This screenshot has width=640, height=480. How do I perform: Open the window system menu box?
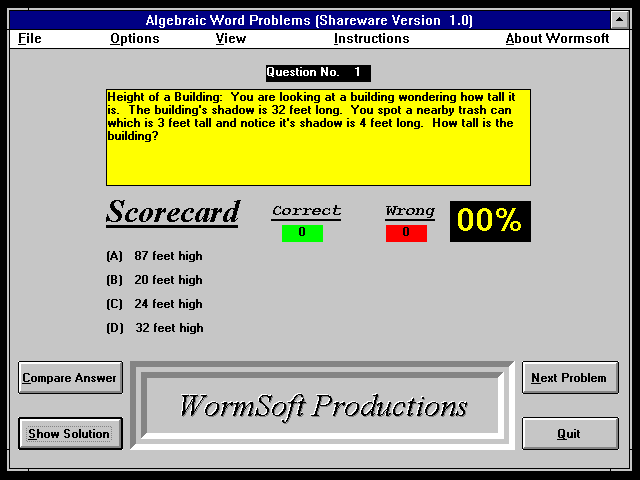[x=10, y=20]
